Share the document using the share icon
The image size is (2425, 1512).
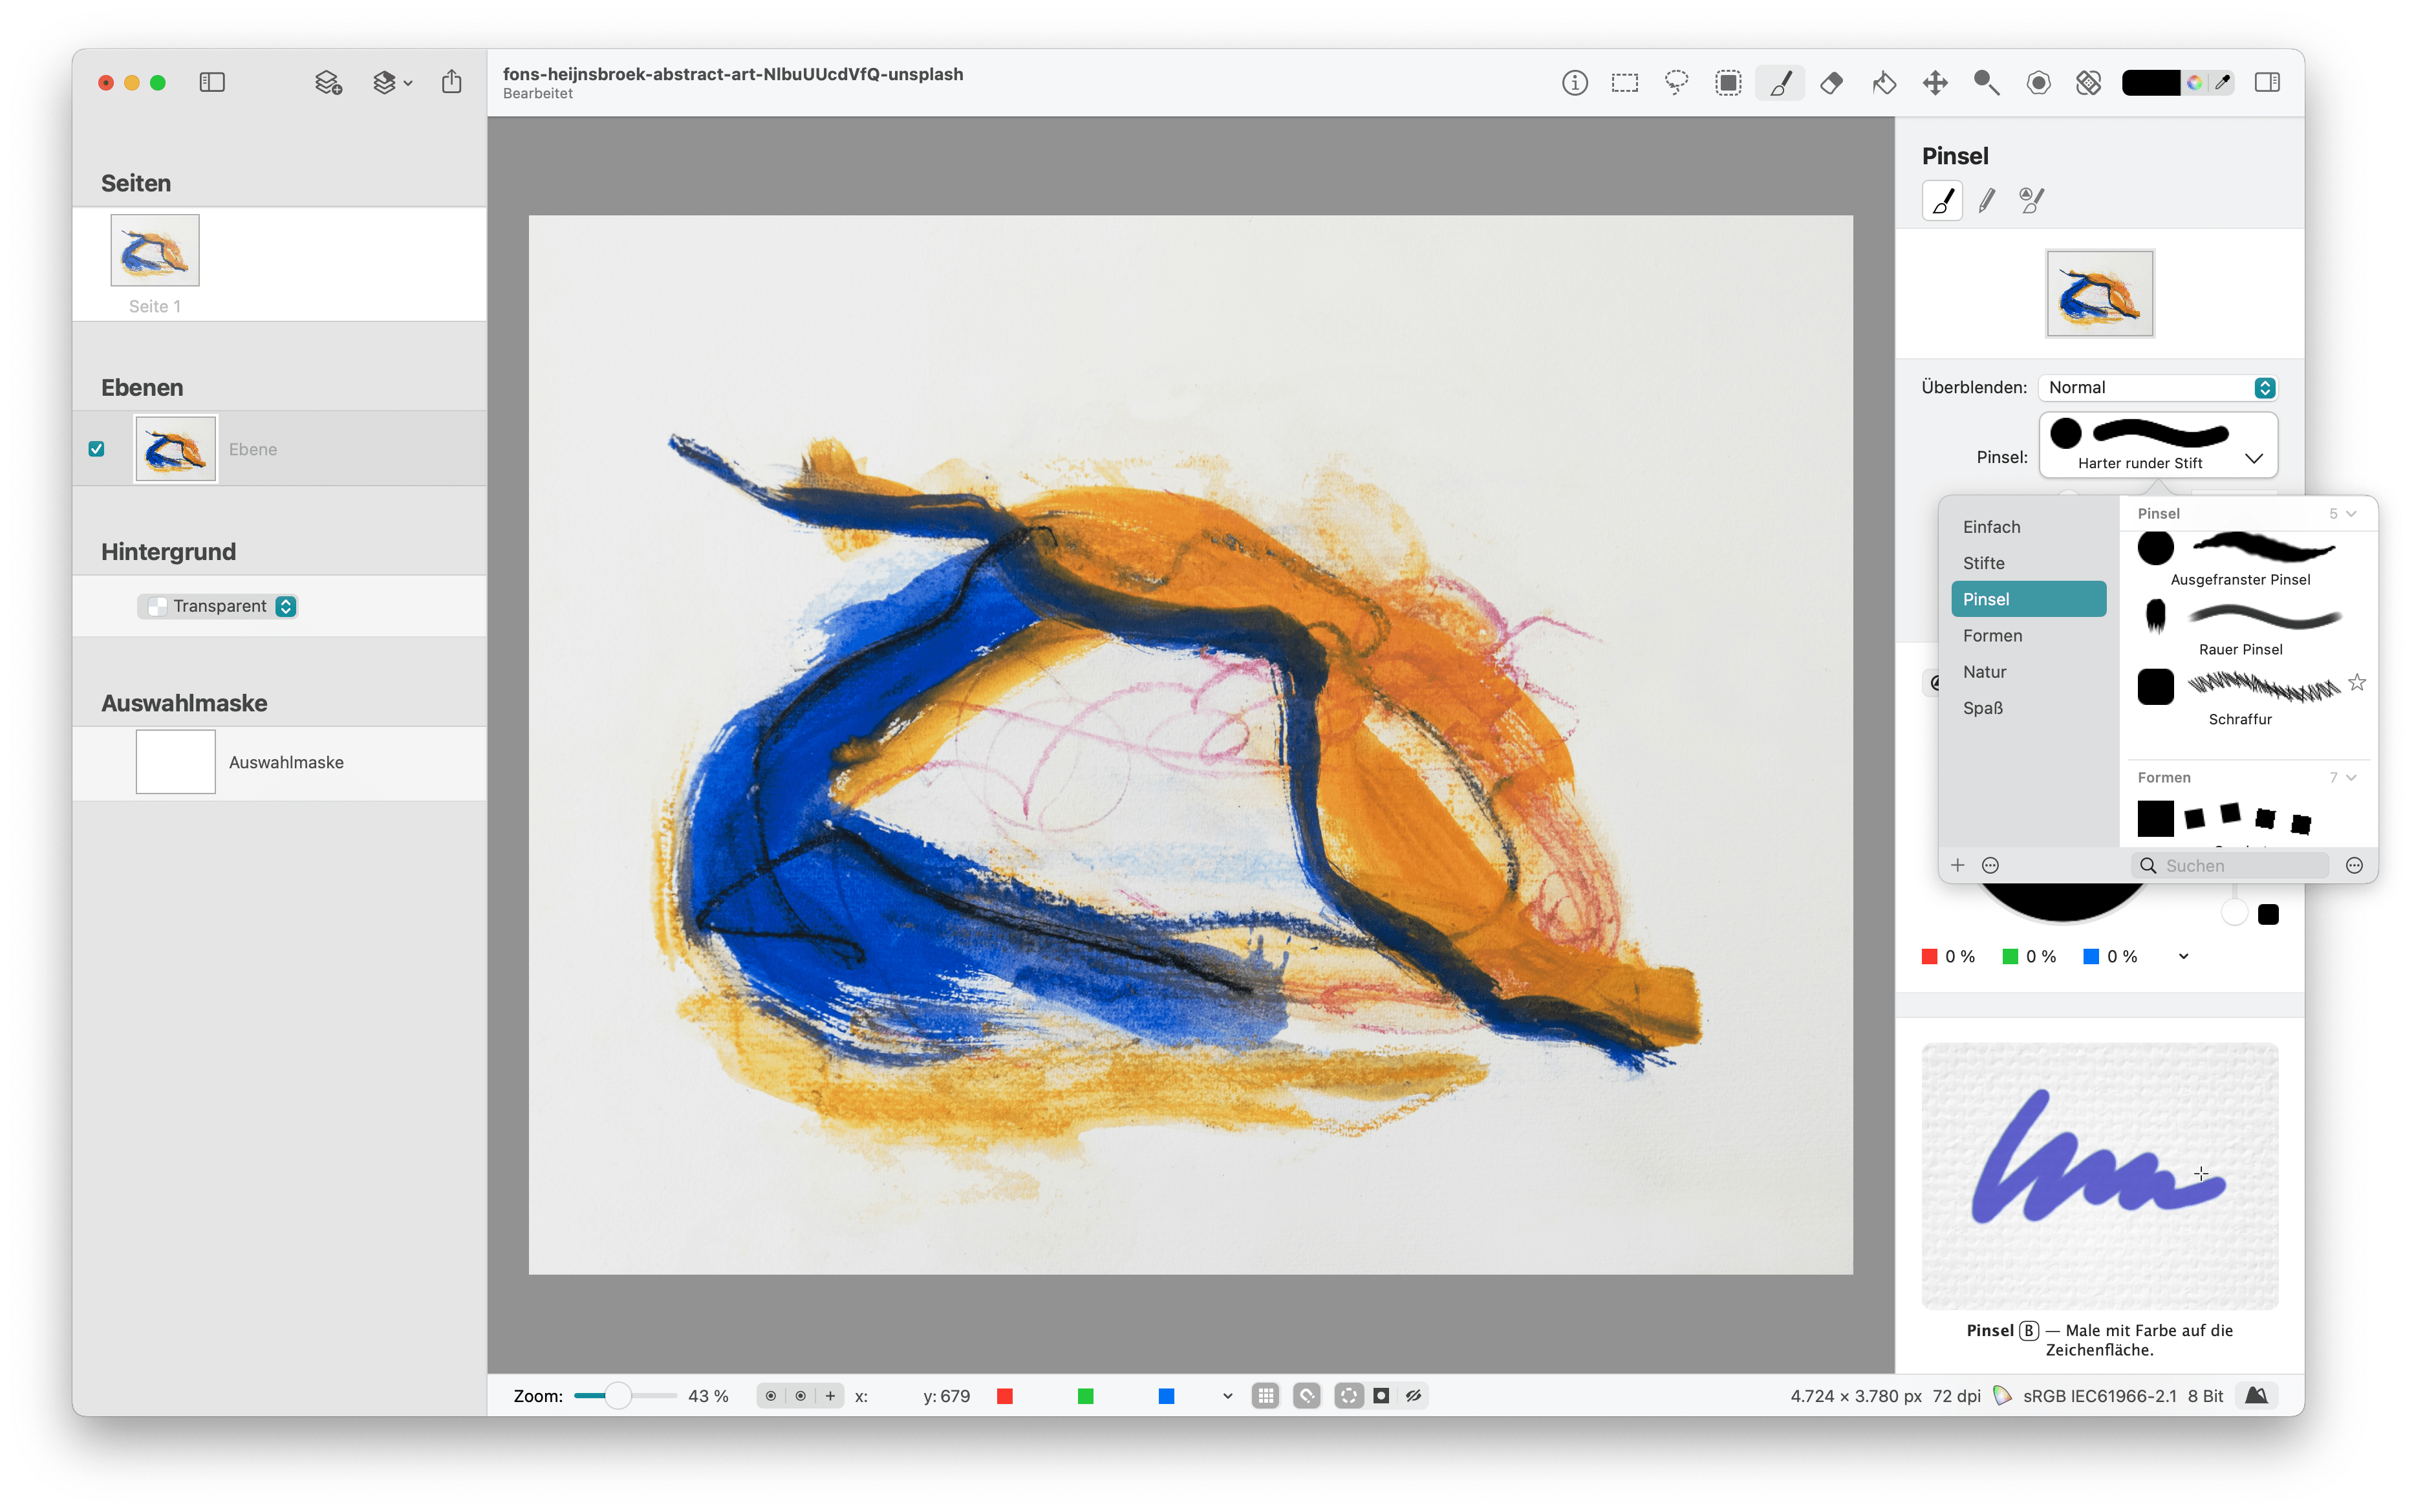click(x=452, y=82)
